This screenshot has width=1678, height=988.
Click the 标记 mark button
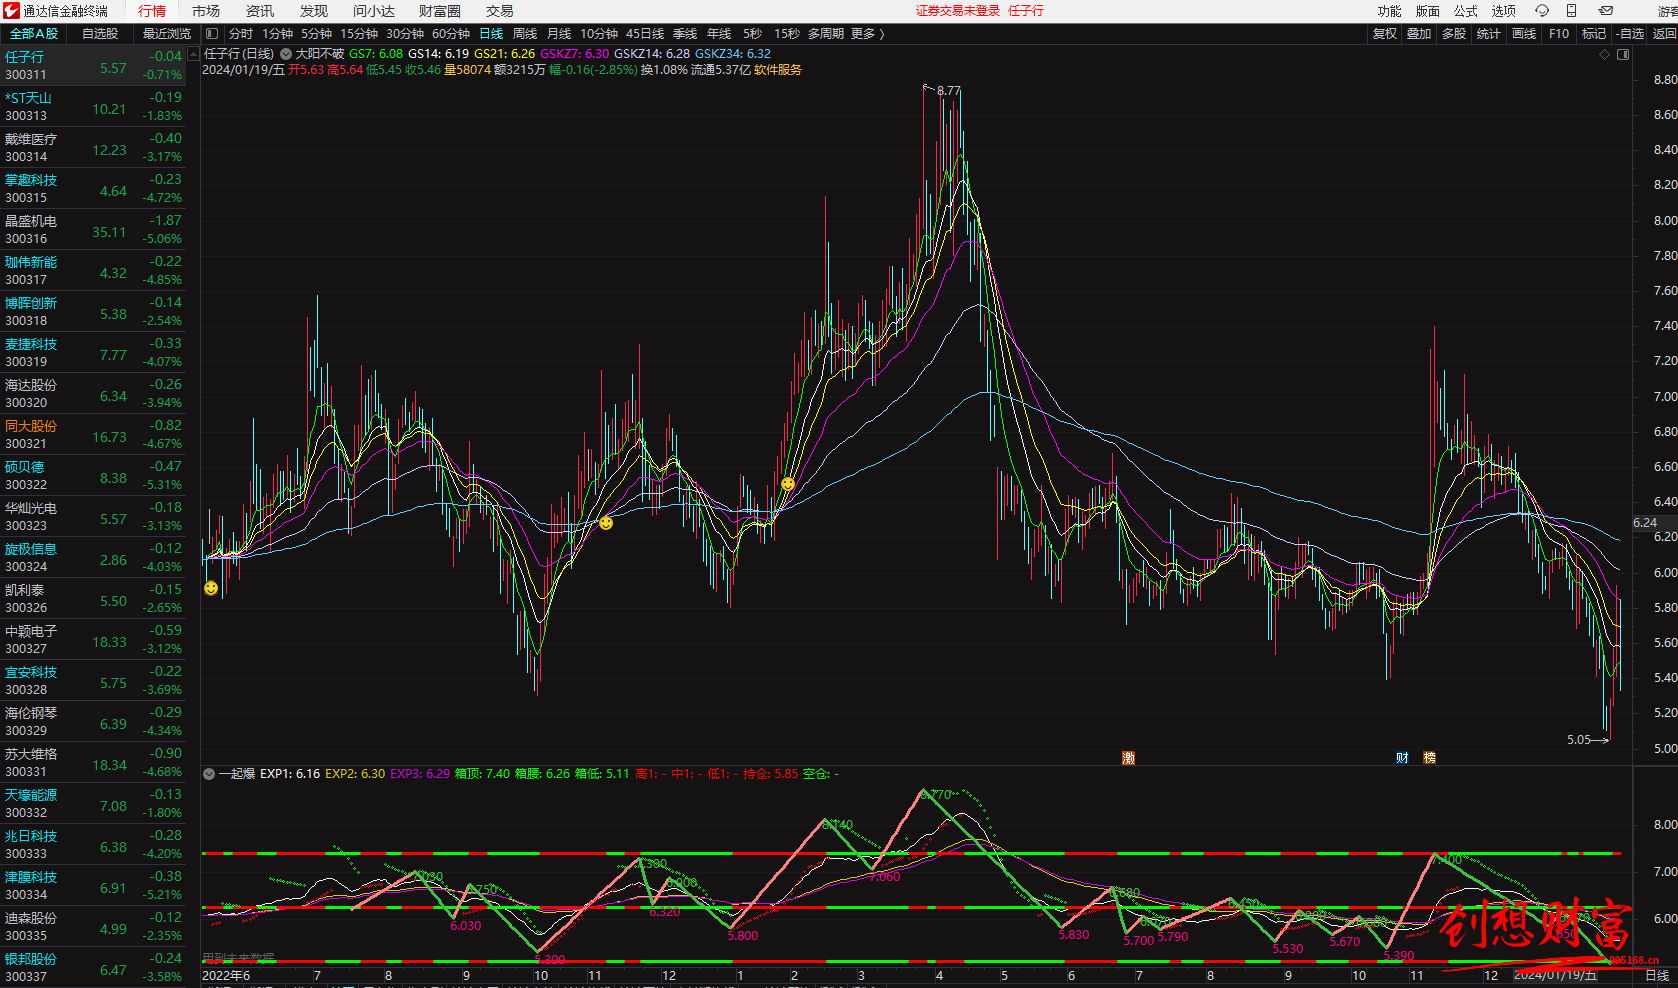coord(1594,34)
